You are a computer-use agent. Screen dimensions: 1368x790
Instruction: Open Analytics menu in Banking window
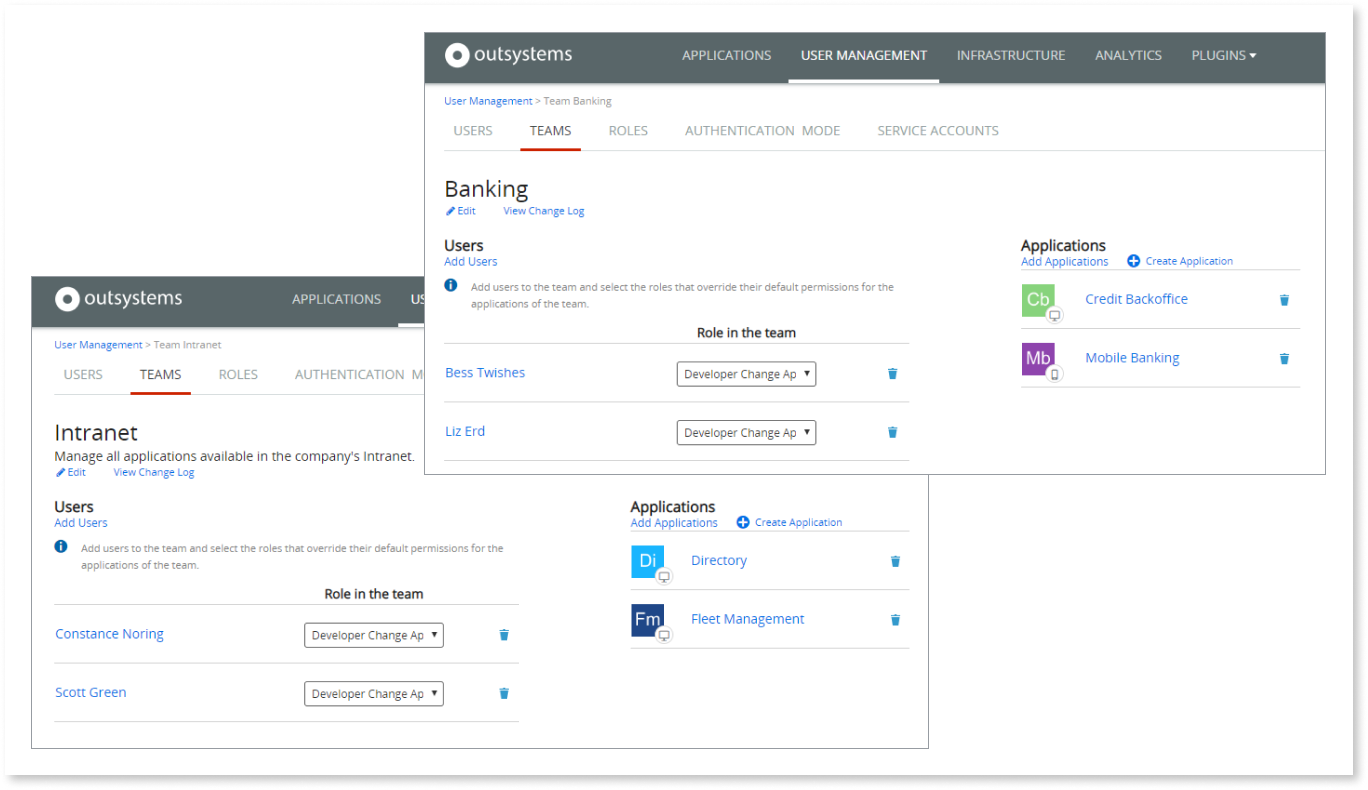pyautogui.click(x=1128, y=56)
